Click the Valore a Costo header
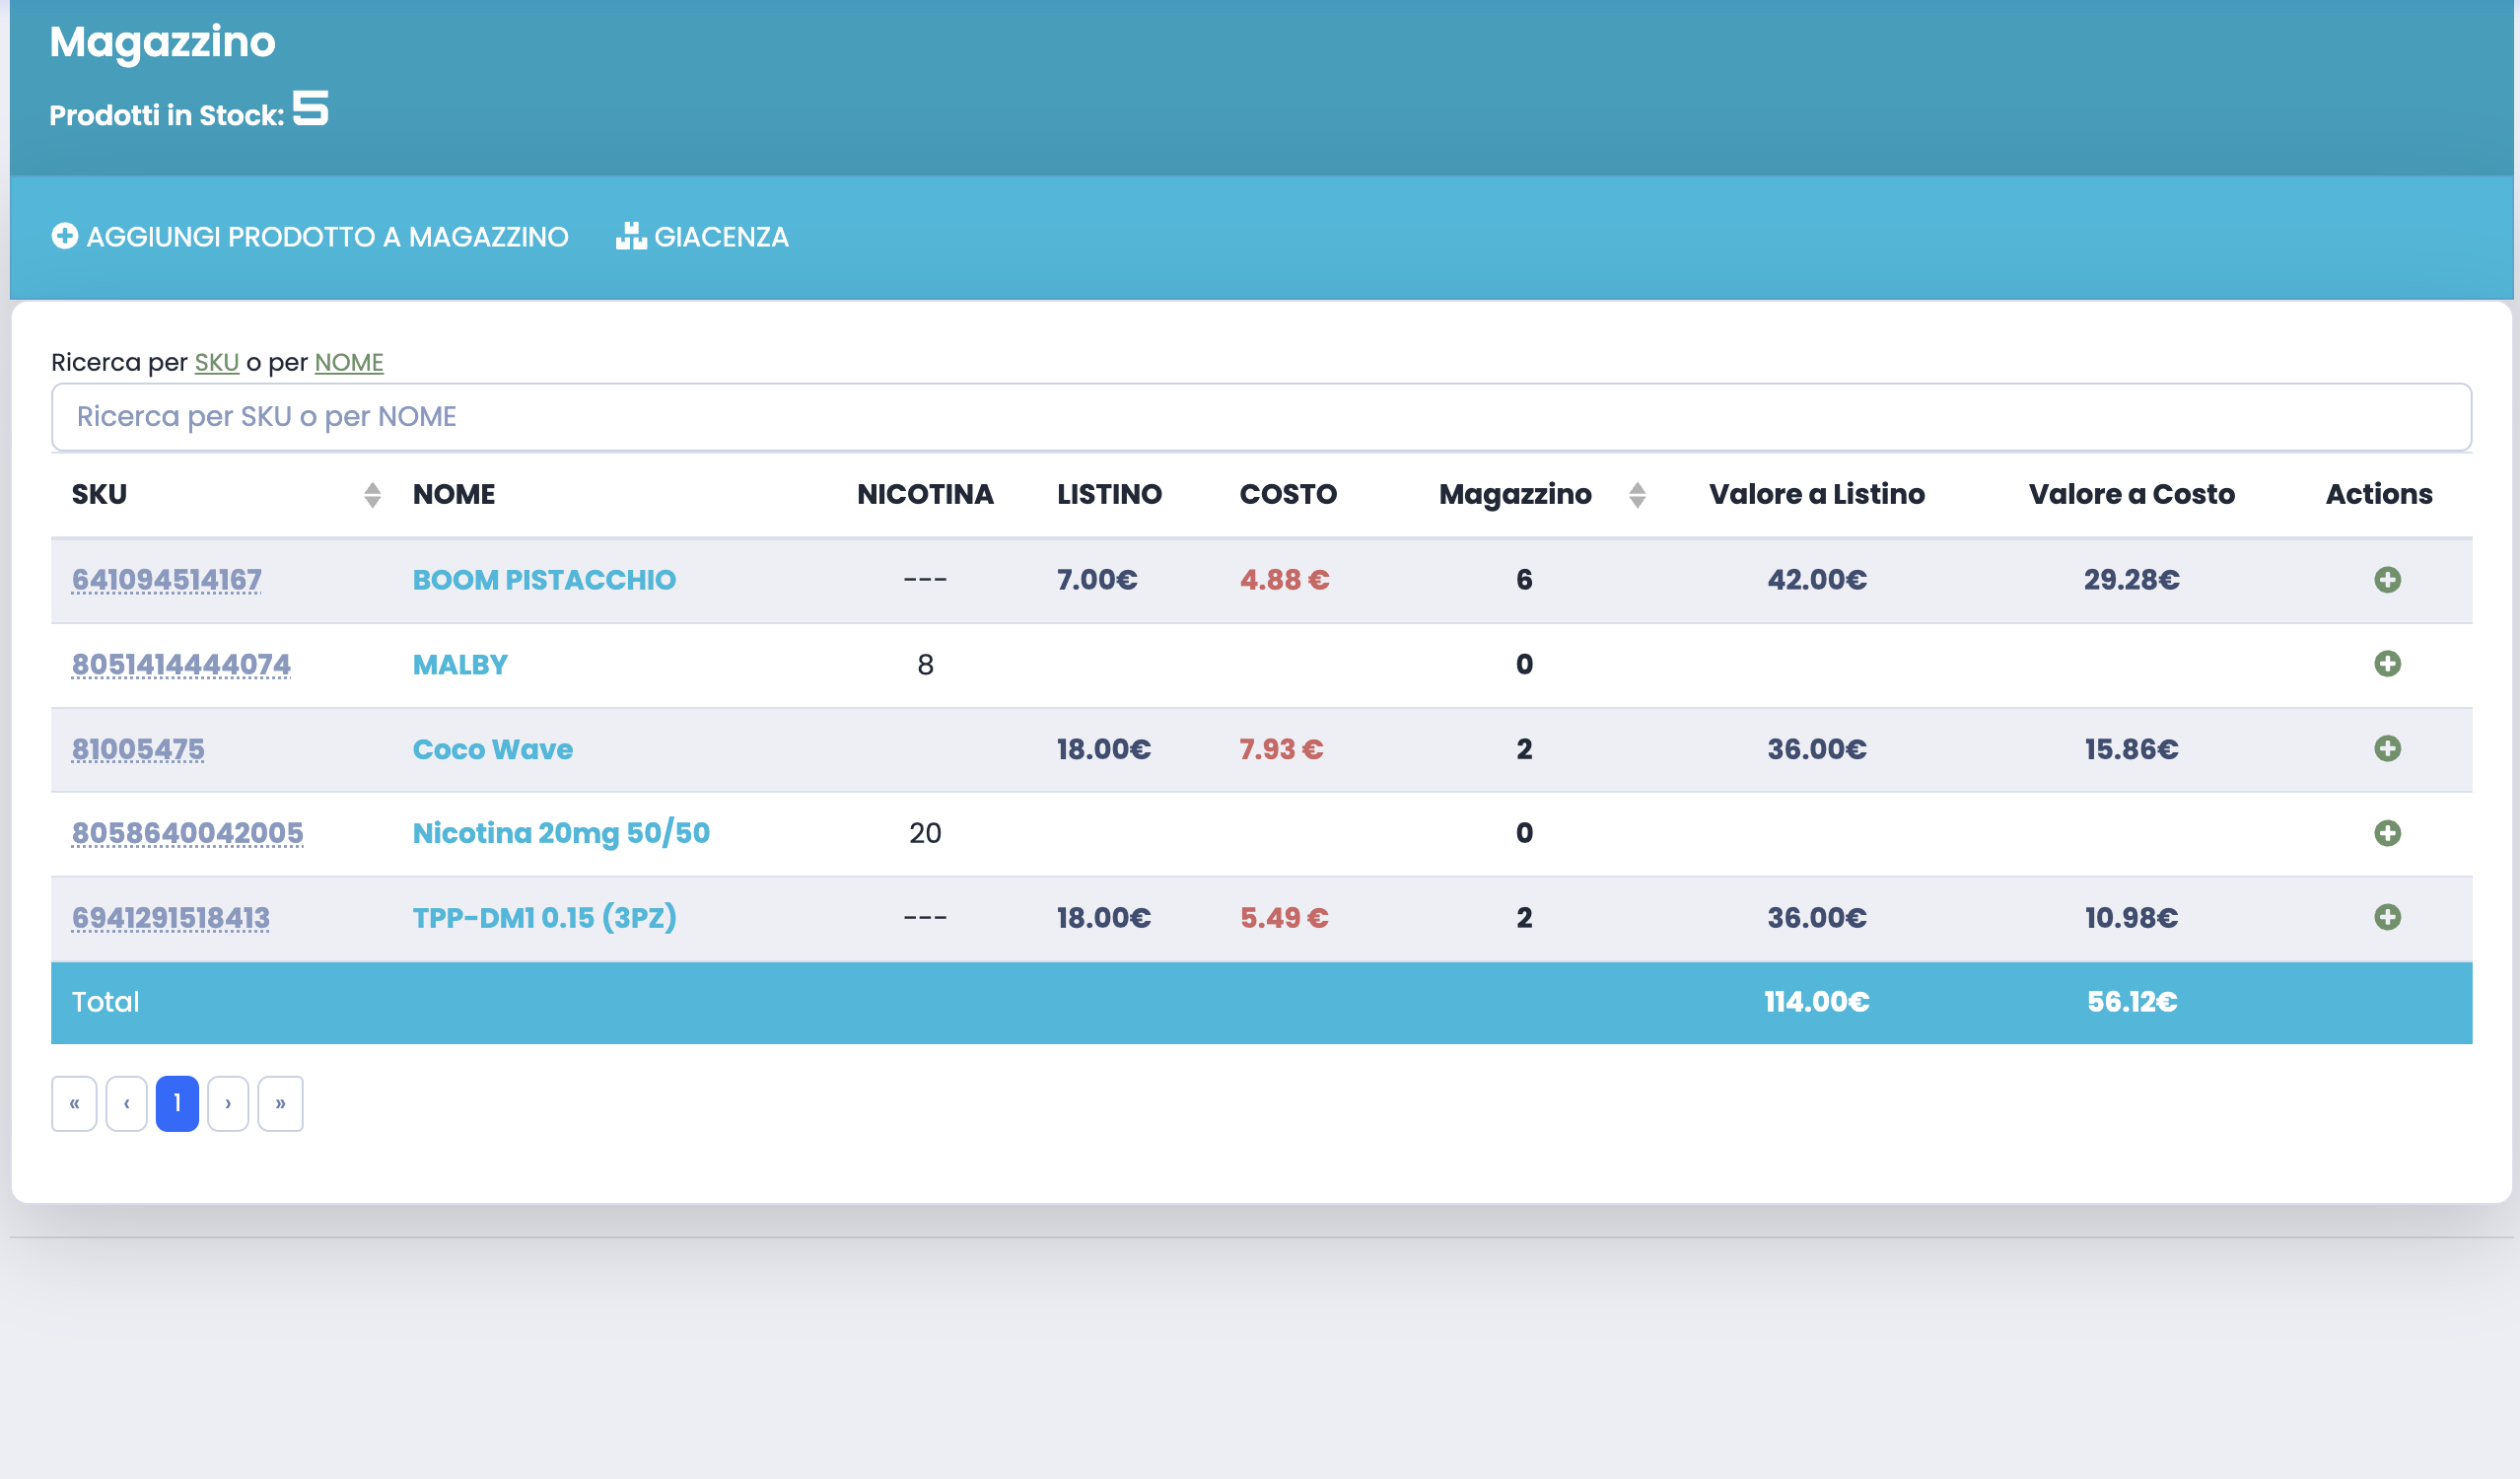This screenshot has width=2520, height=1479. coord(2131,495)
